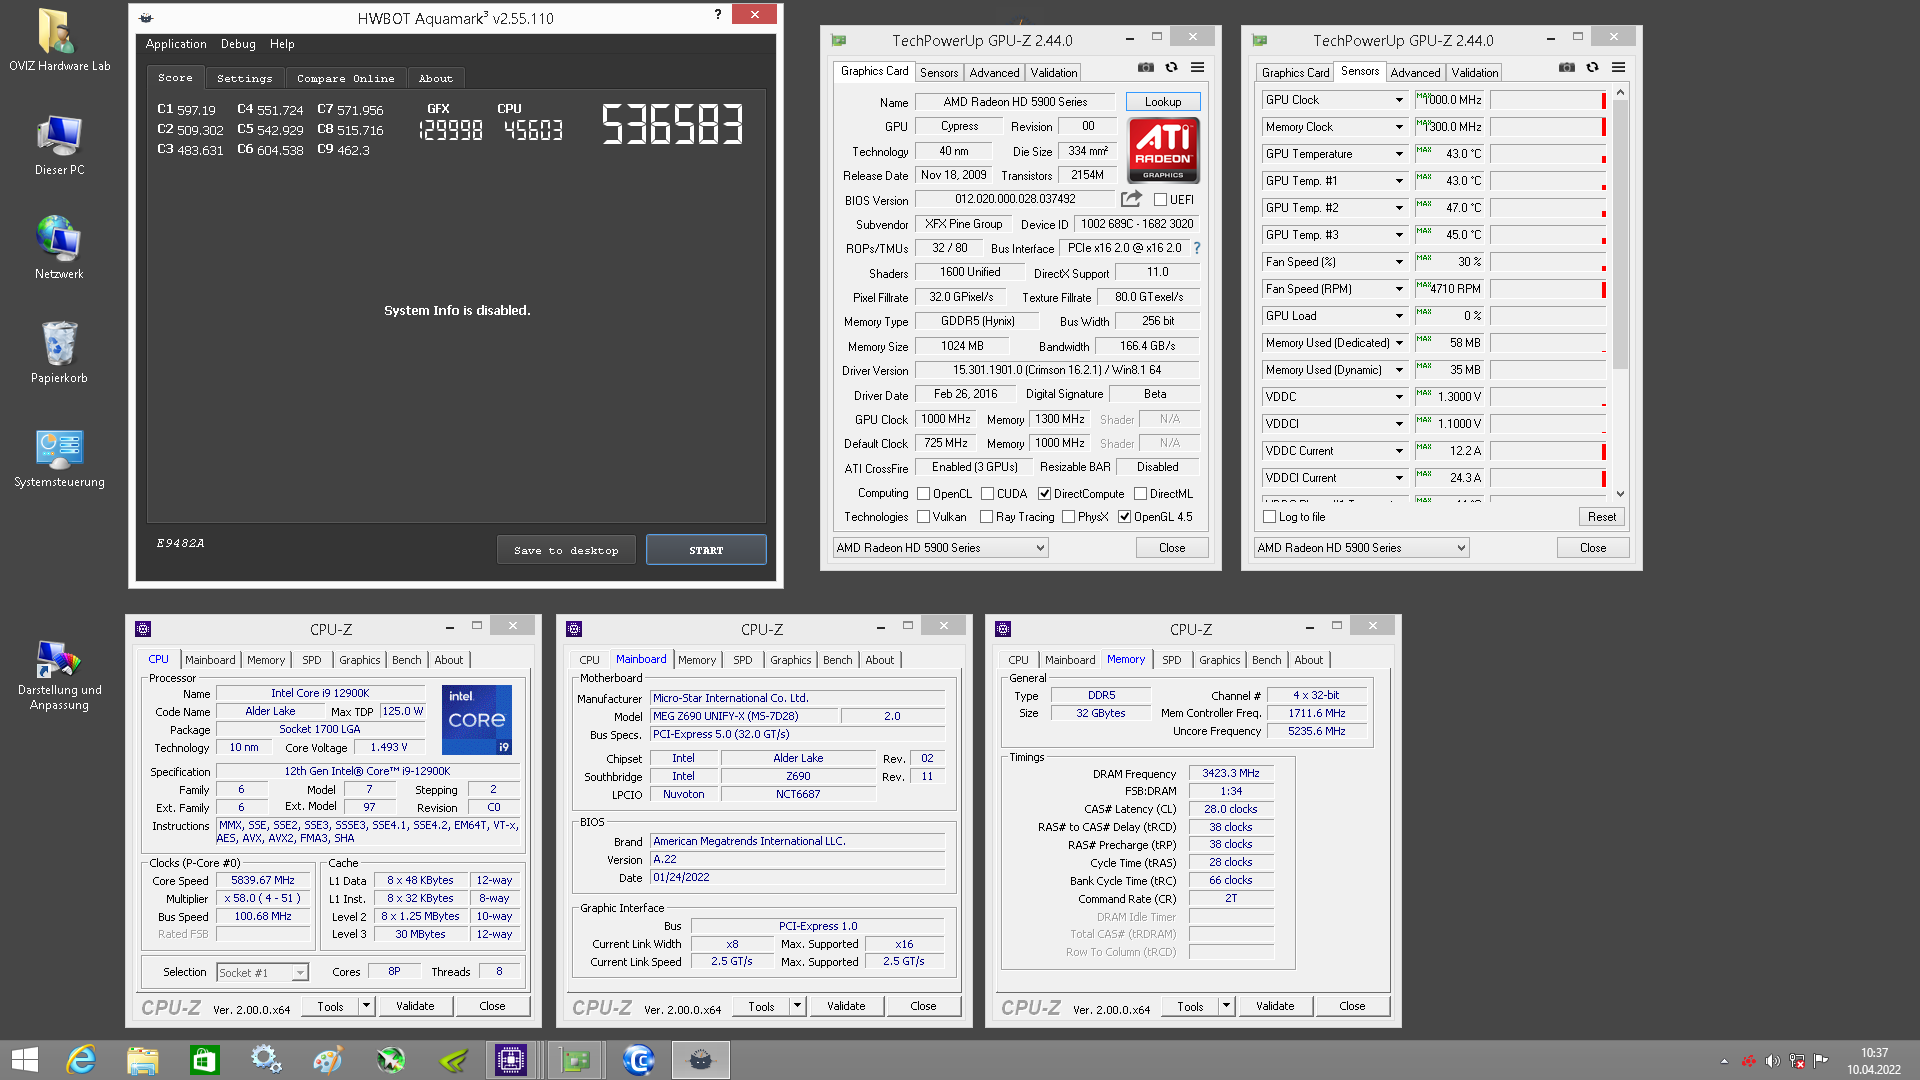Open Bench tab in CPU-Z CPU window

[x=406, y=660]
